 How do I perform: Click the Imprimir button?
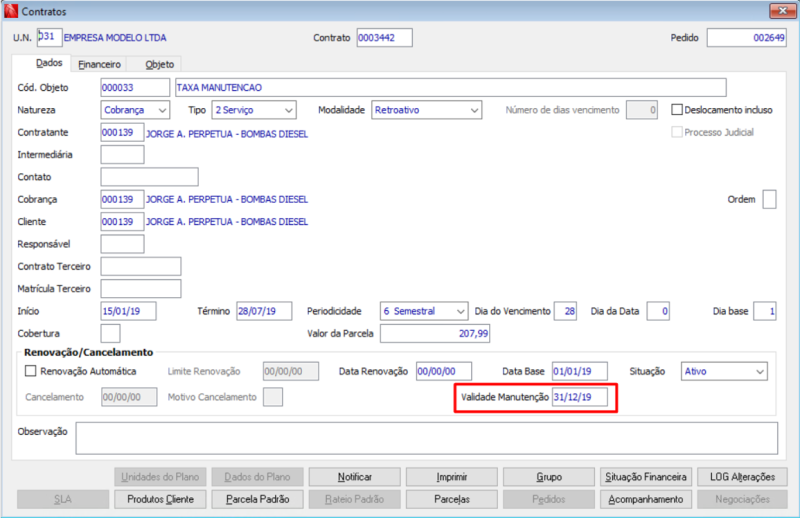point(452,477)
